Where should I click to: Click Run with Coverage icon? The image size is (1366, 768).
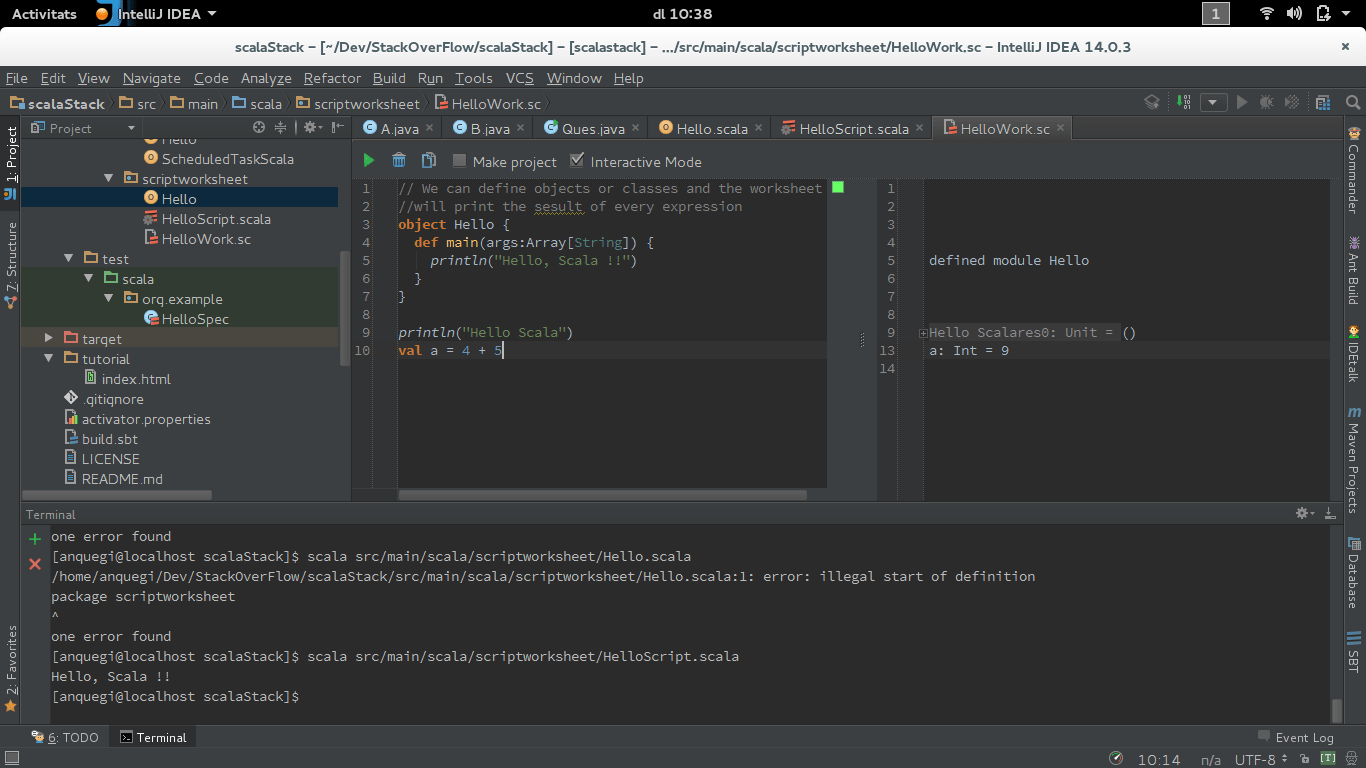coord(1292,102)
